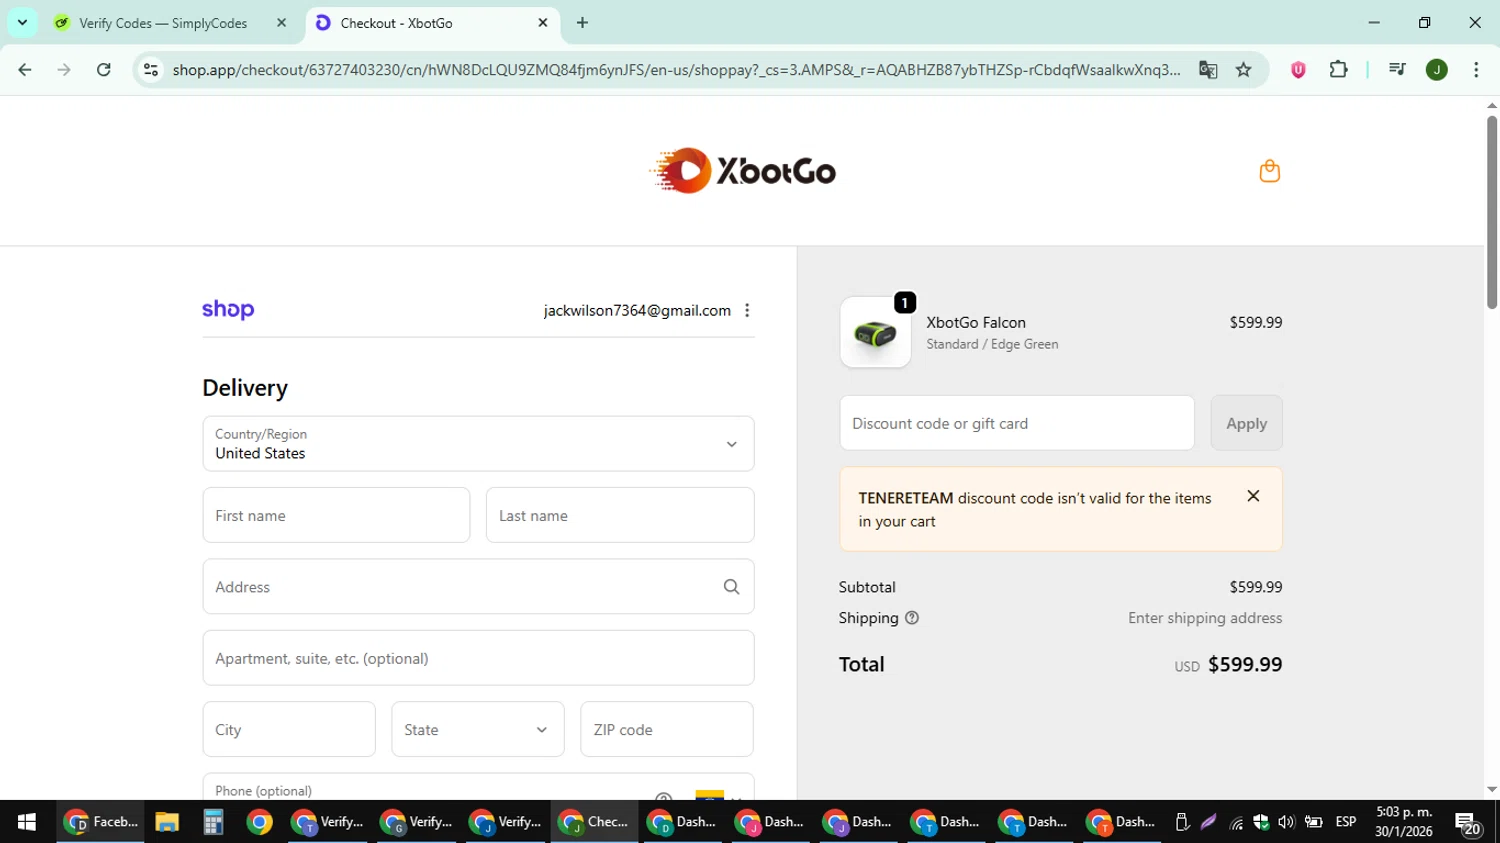The height and width of the screenshot is (843, 1500).
Task: Click the Shop logo
Action: pos(228,310)
